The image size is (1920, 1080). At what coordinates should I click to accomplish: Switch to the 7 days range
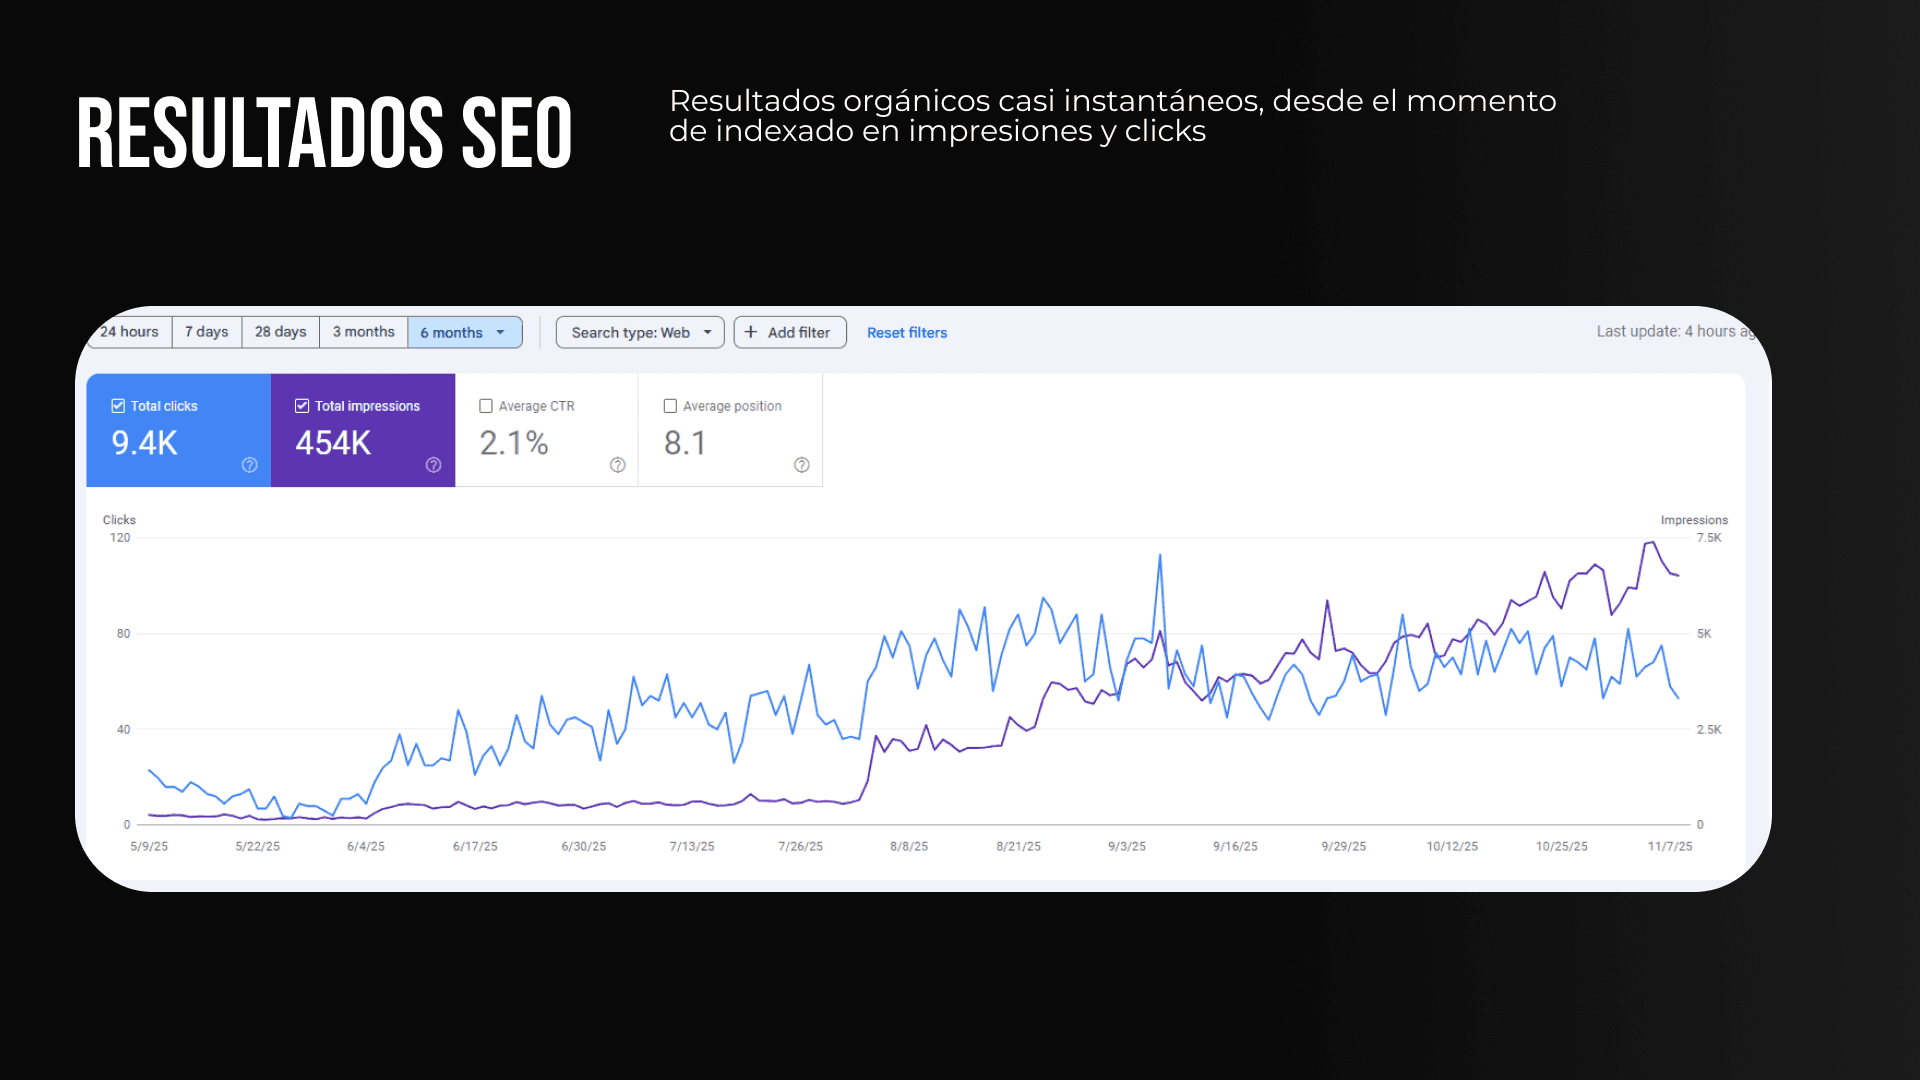pyautogui.click(x=207, y=332)
